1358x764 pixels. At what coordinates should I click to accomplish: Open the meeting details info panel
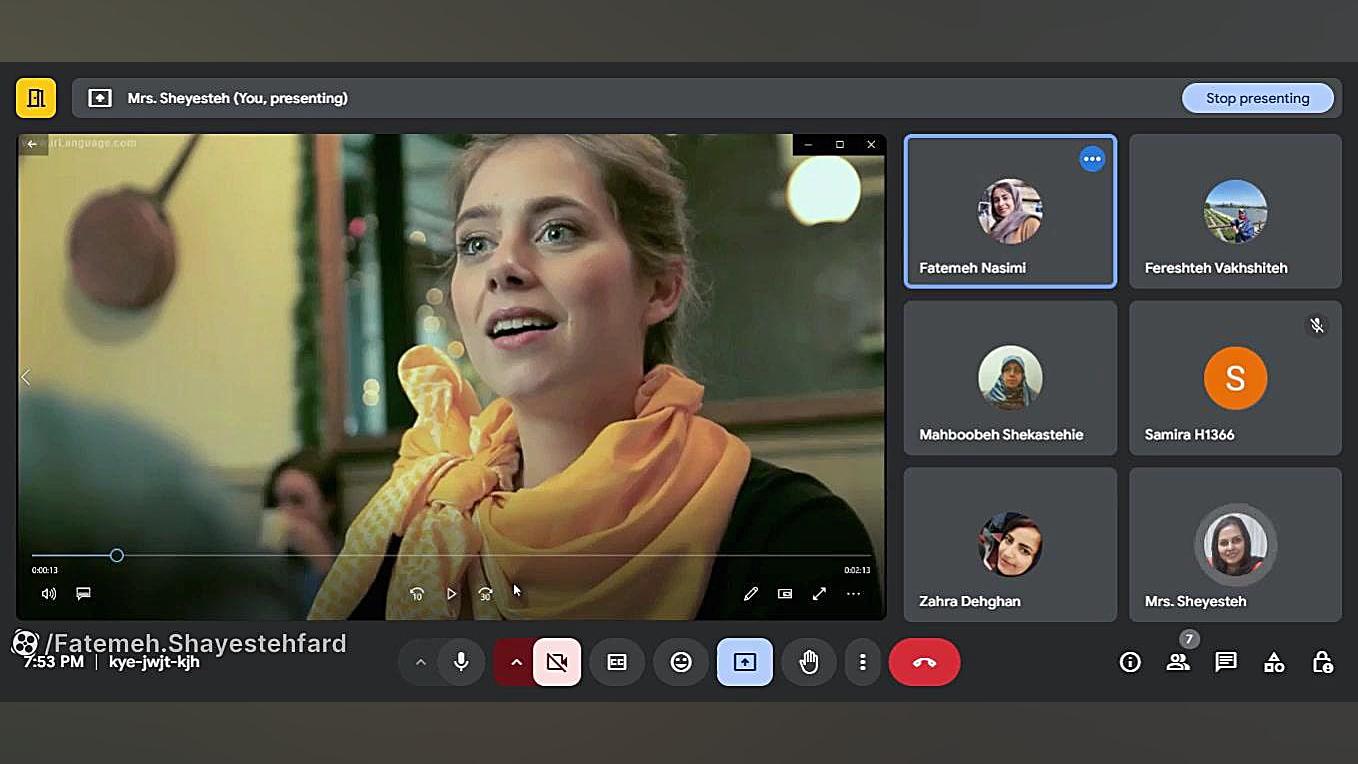1130,662
